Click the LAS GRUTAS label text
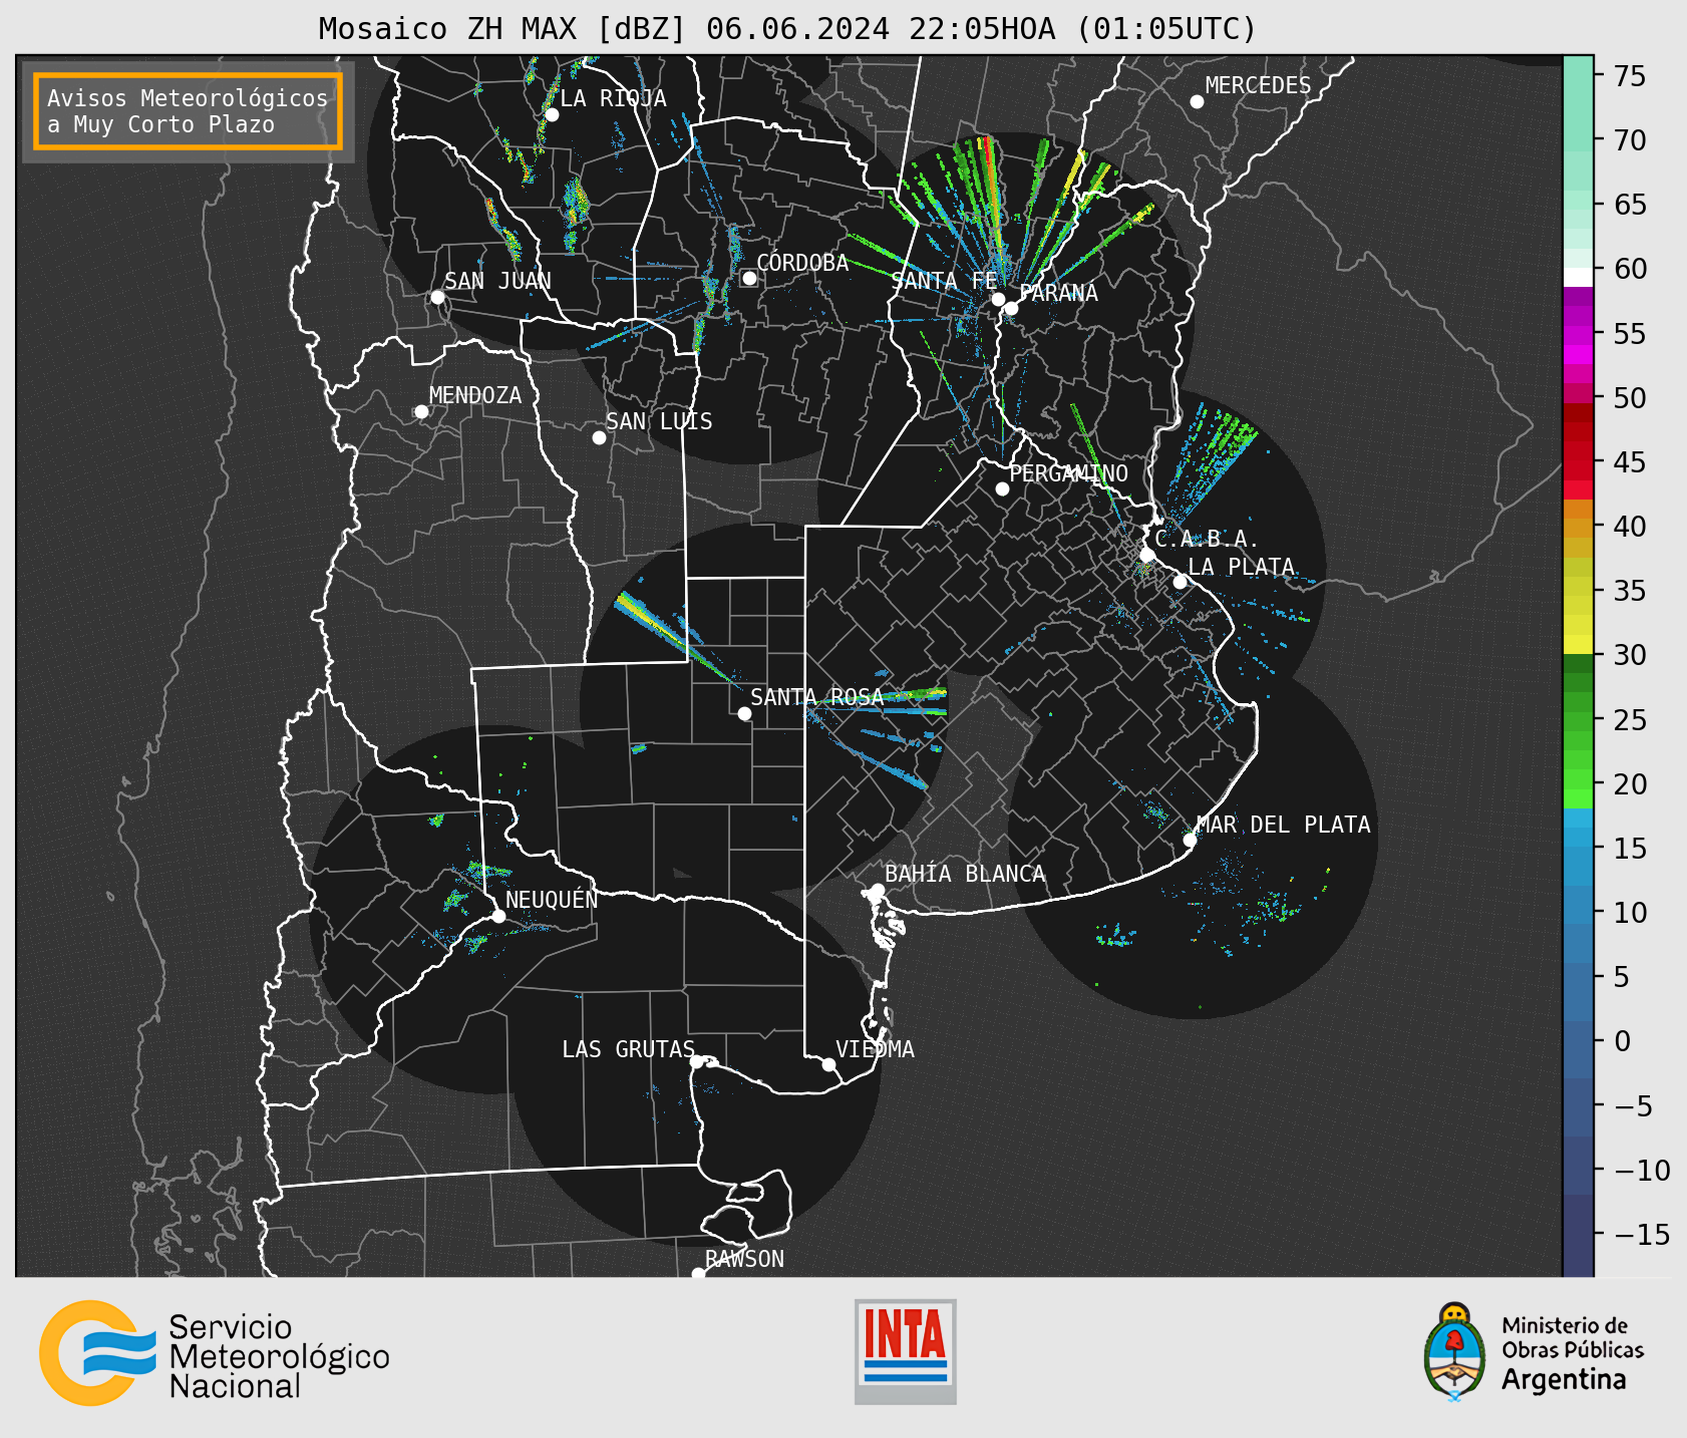This screenshot has height=1438, width=1687. pyautogui.click(x=628, y=1049)
